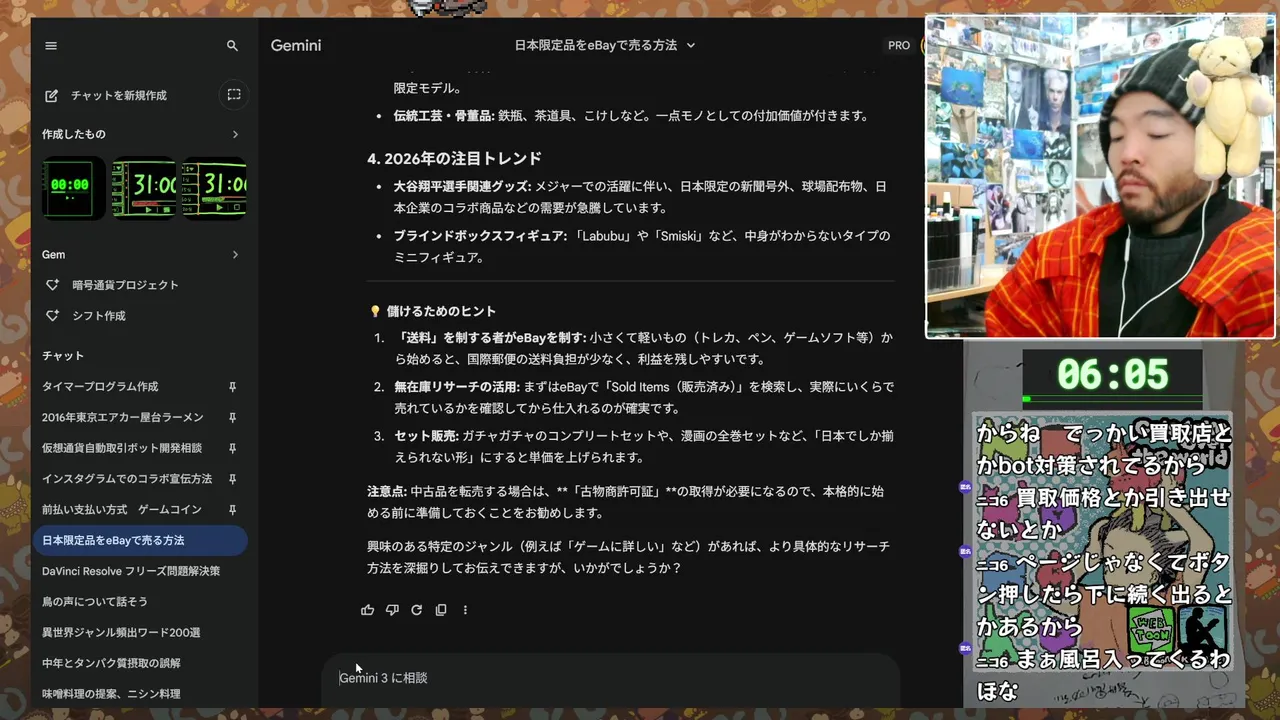Open chat 前払い支払い方式 ゲームコイン

tap(122, 510)
